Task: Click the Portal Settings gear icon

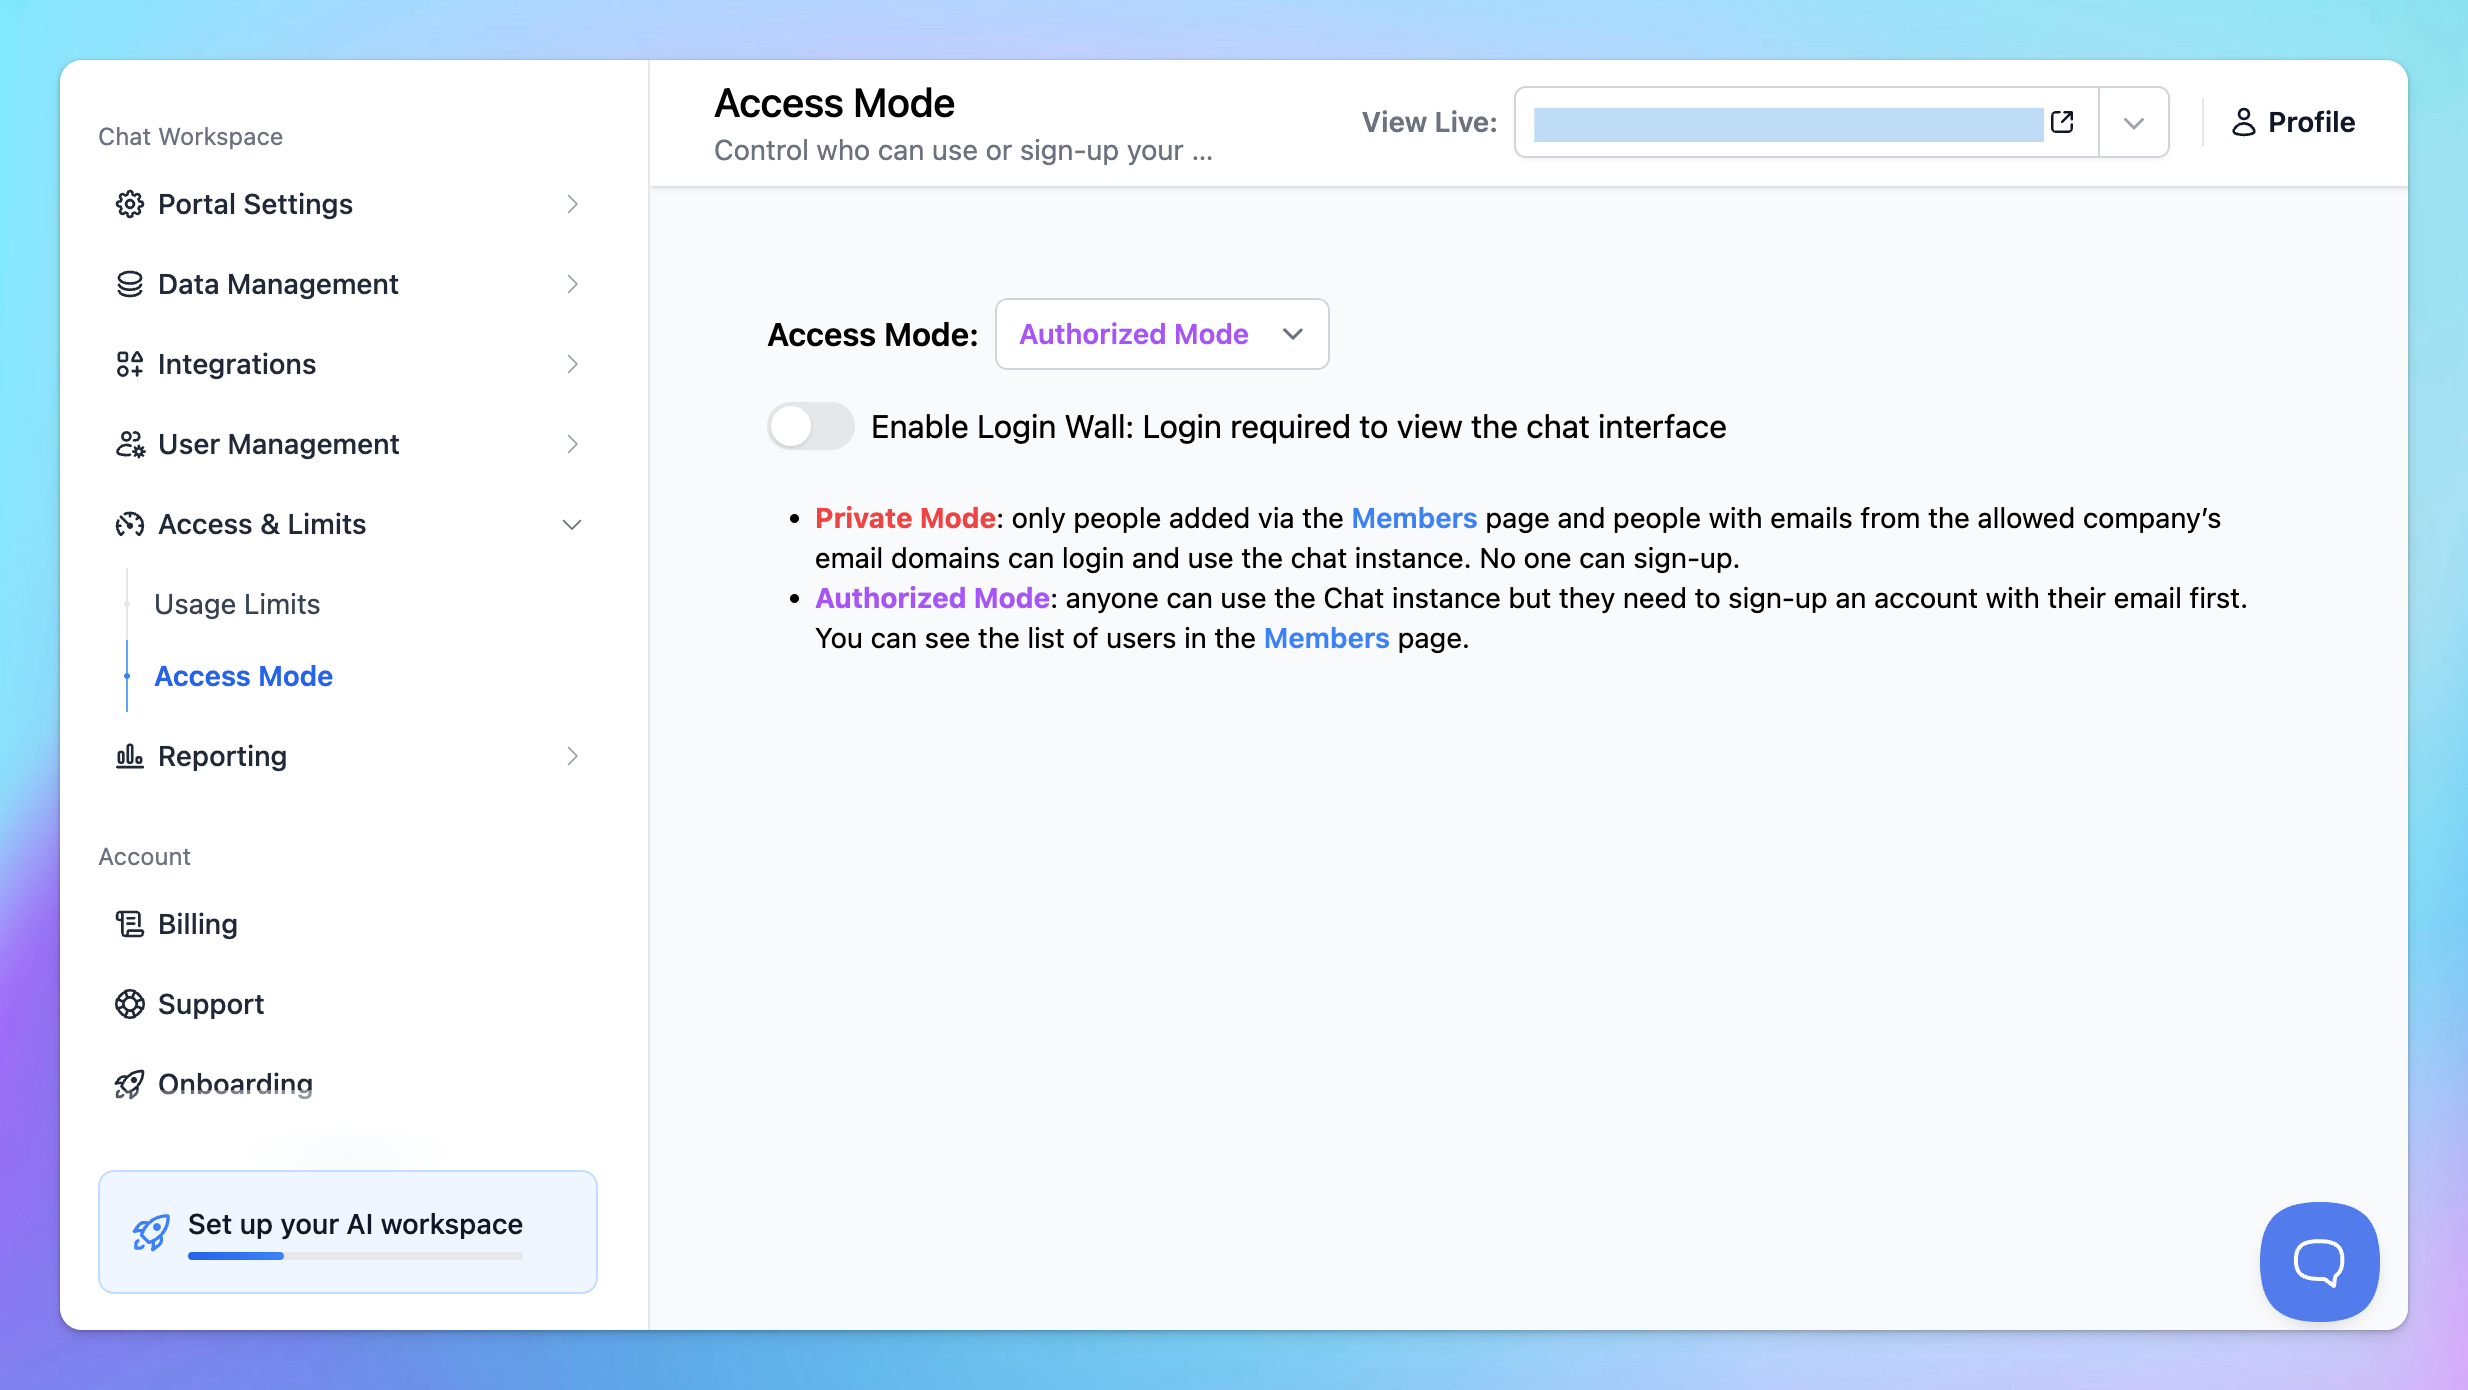Action: pos(129,204)
